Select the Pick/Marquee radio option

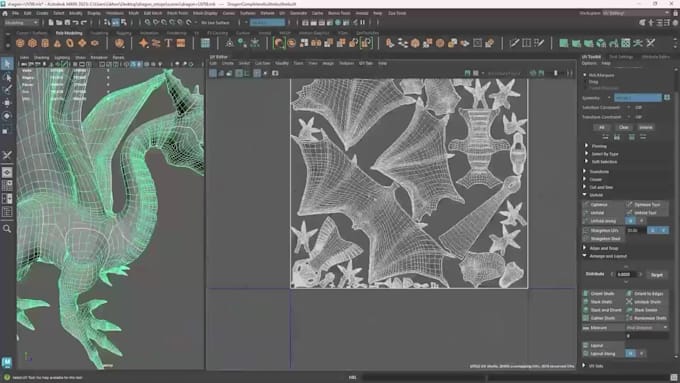tap(586, 75)
